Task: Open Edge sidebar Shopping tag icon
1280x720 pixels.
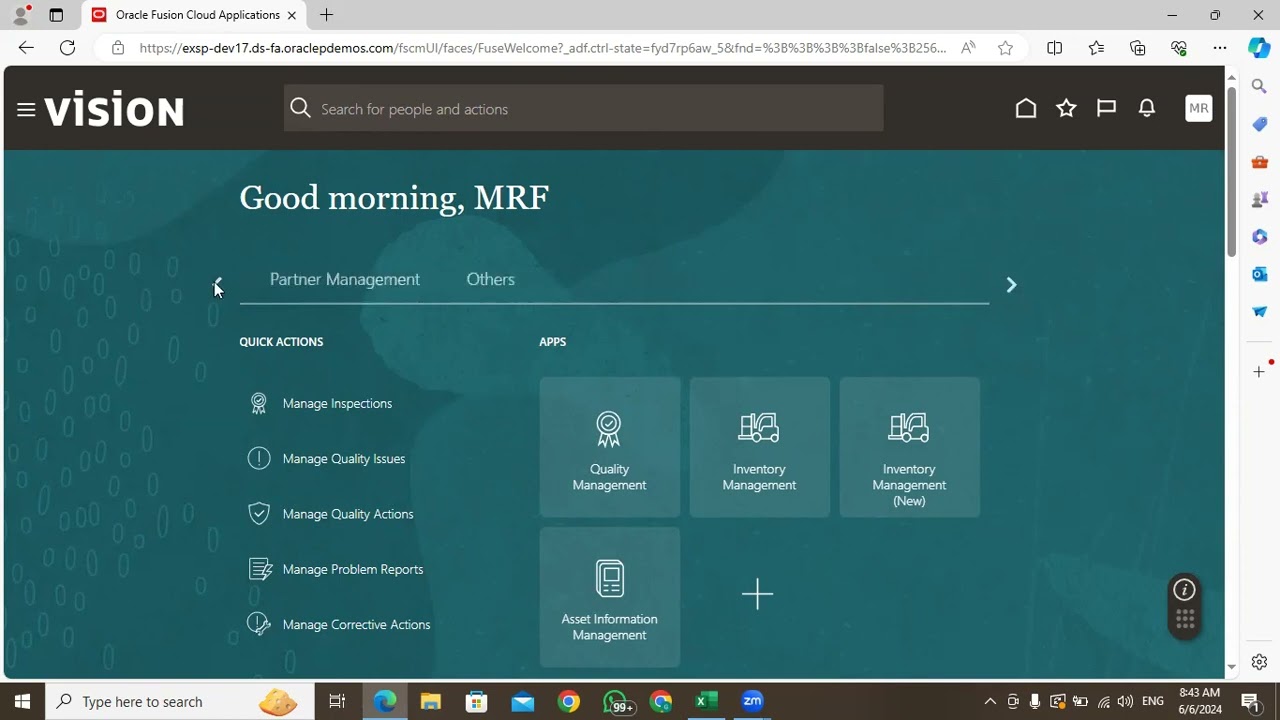Action: [x=1260, y=124]
